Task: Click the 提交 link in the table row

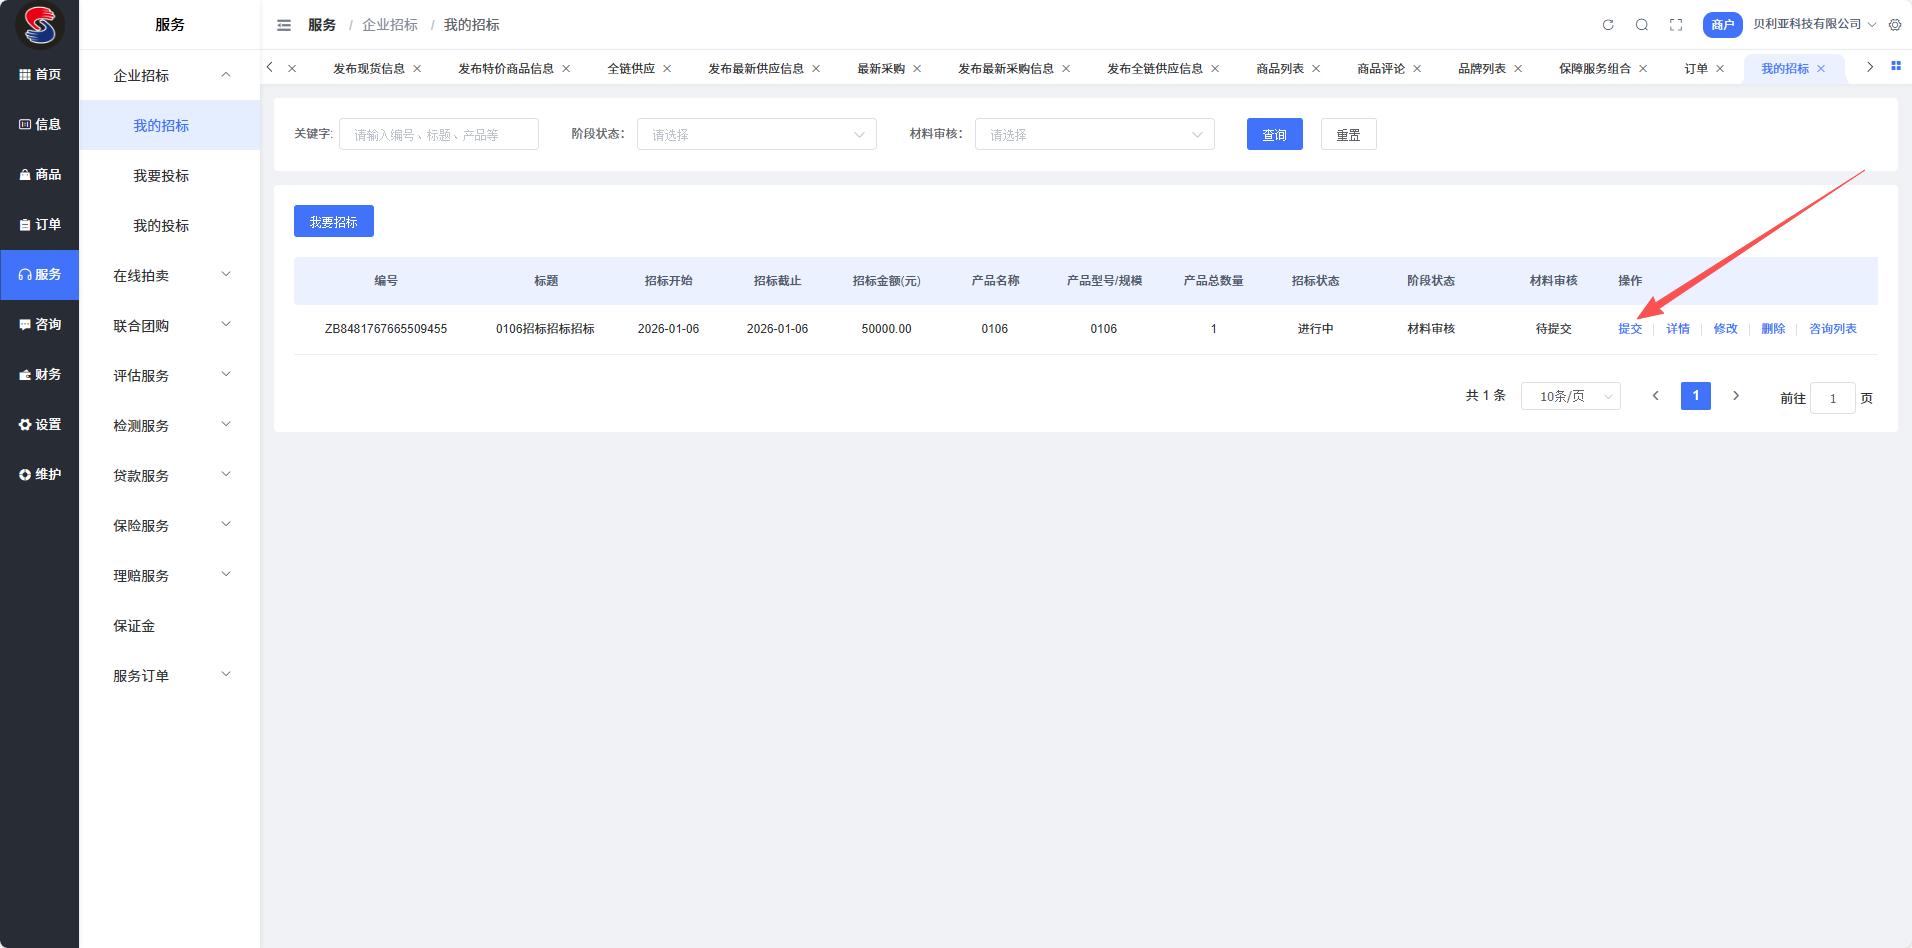Action: [1630, 329]
